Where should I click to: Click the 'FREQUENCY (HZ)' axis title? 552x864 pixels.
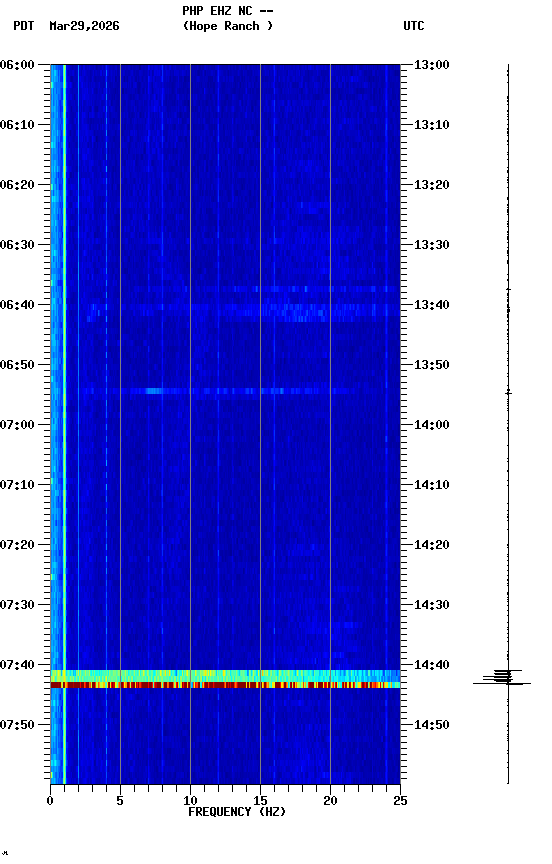[237, 812]
